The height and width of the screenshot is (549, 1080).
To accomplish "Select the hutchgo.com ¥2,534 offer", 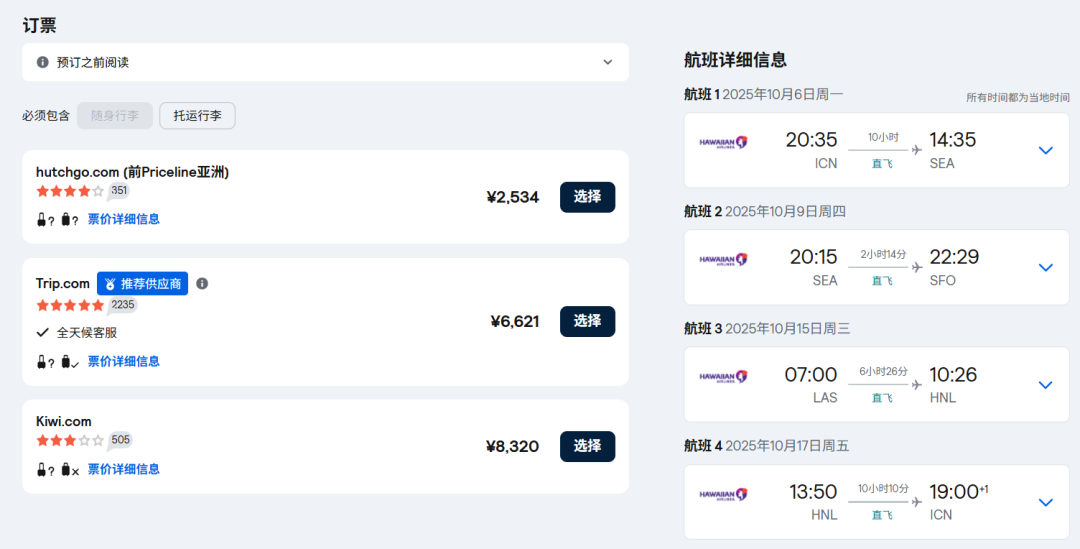I will pos(588,197).
